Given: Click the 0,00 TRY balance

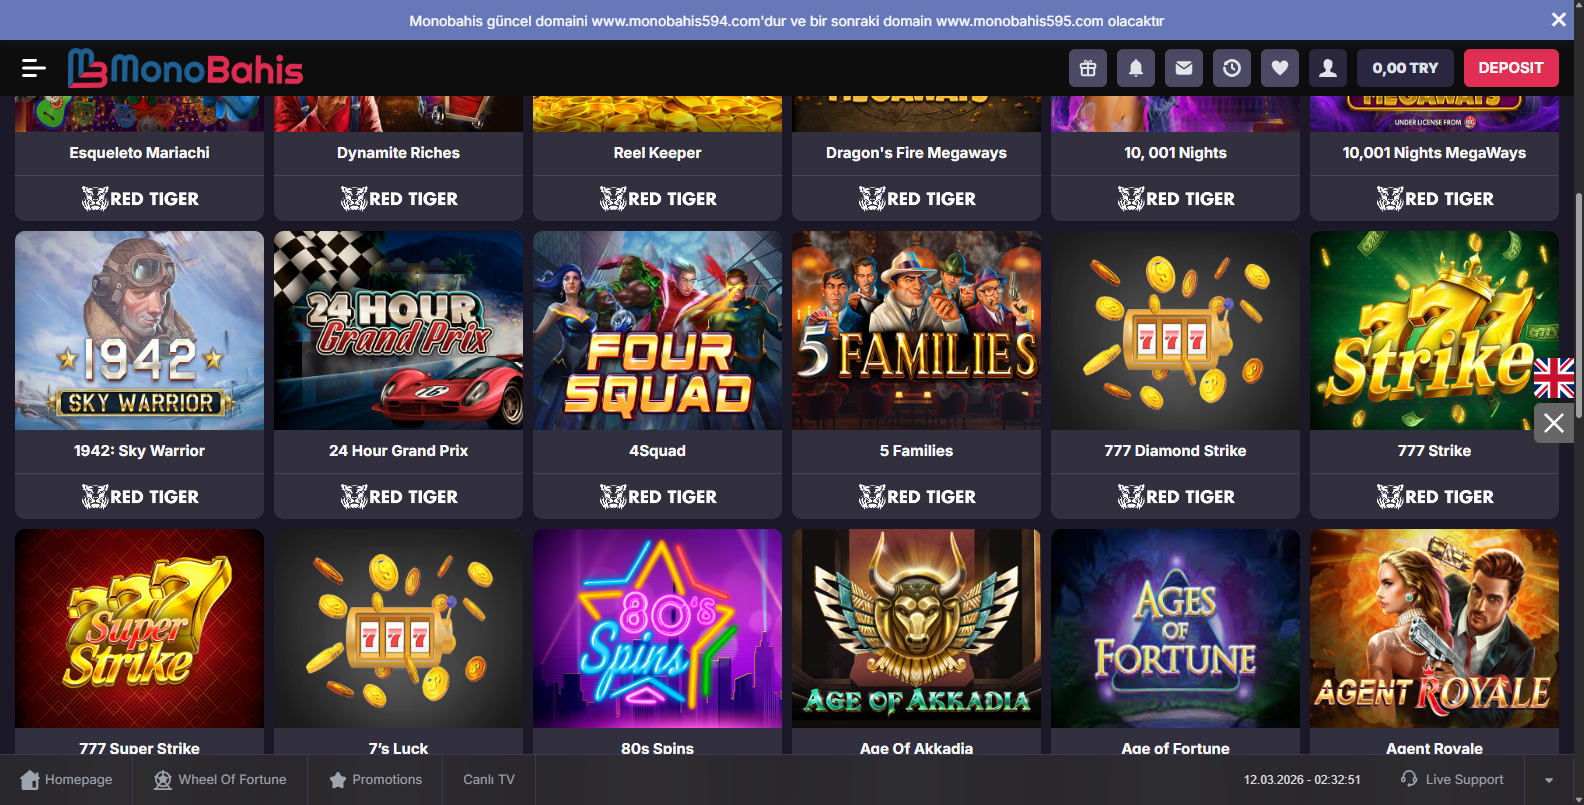Looking at the screenshot, I should [1405, 68].
